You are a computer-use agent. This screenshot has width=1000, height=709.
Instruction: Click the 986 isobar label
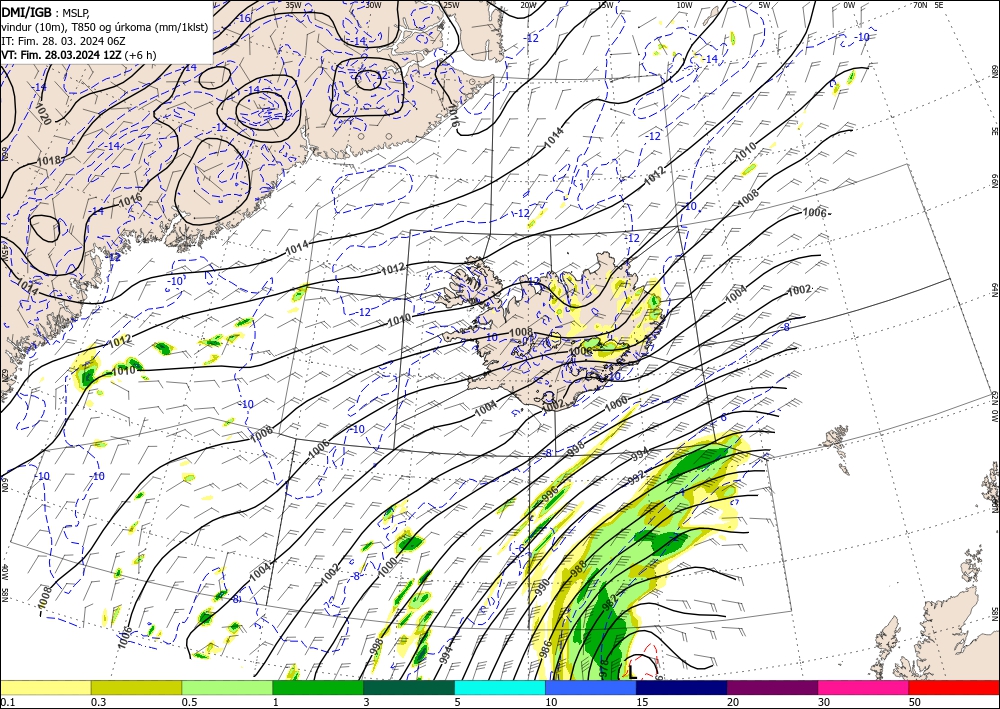click(545, 649)
